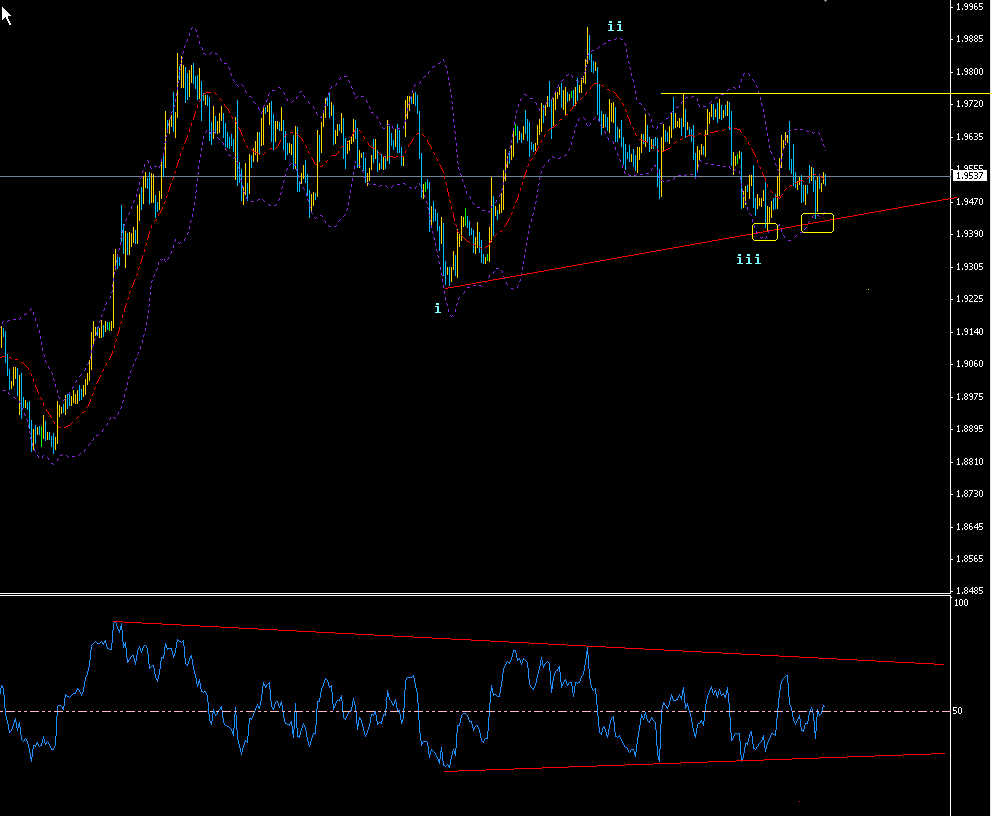Click the 1.9885 price axis label
Image resolution: width=992 pixels, height=816 pixels.
click(x=969, y=39)
